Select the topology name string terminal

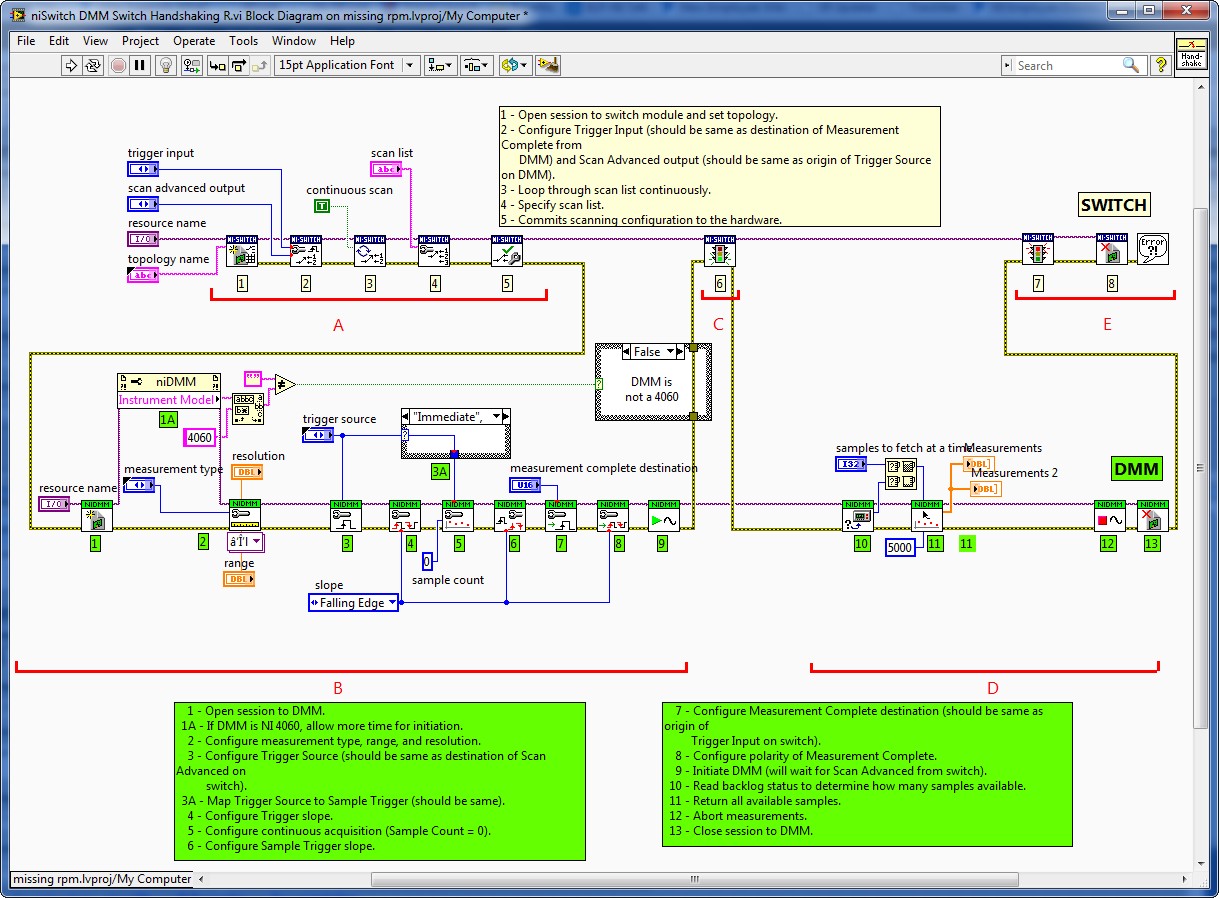pos(143,275)
